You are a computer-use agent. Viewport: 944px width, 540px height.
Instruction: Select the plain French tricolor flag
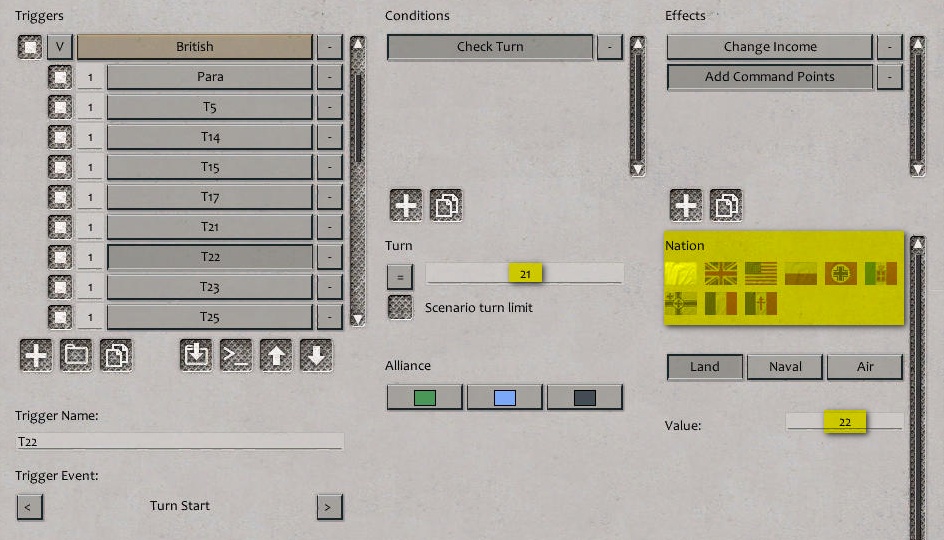(721, 303)
